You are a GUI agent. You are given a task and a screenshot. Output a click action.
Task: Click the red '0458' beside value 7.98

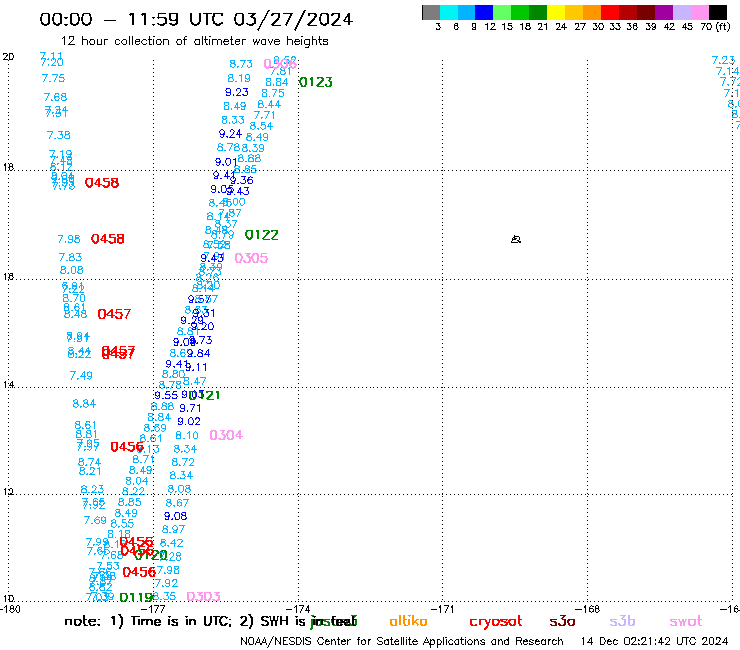tap(108, 239)
